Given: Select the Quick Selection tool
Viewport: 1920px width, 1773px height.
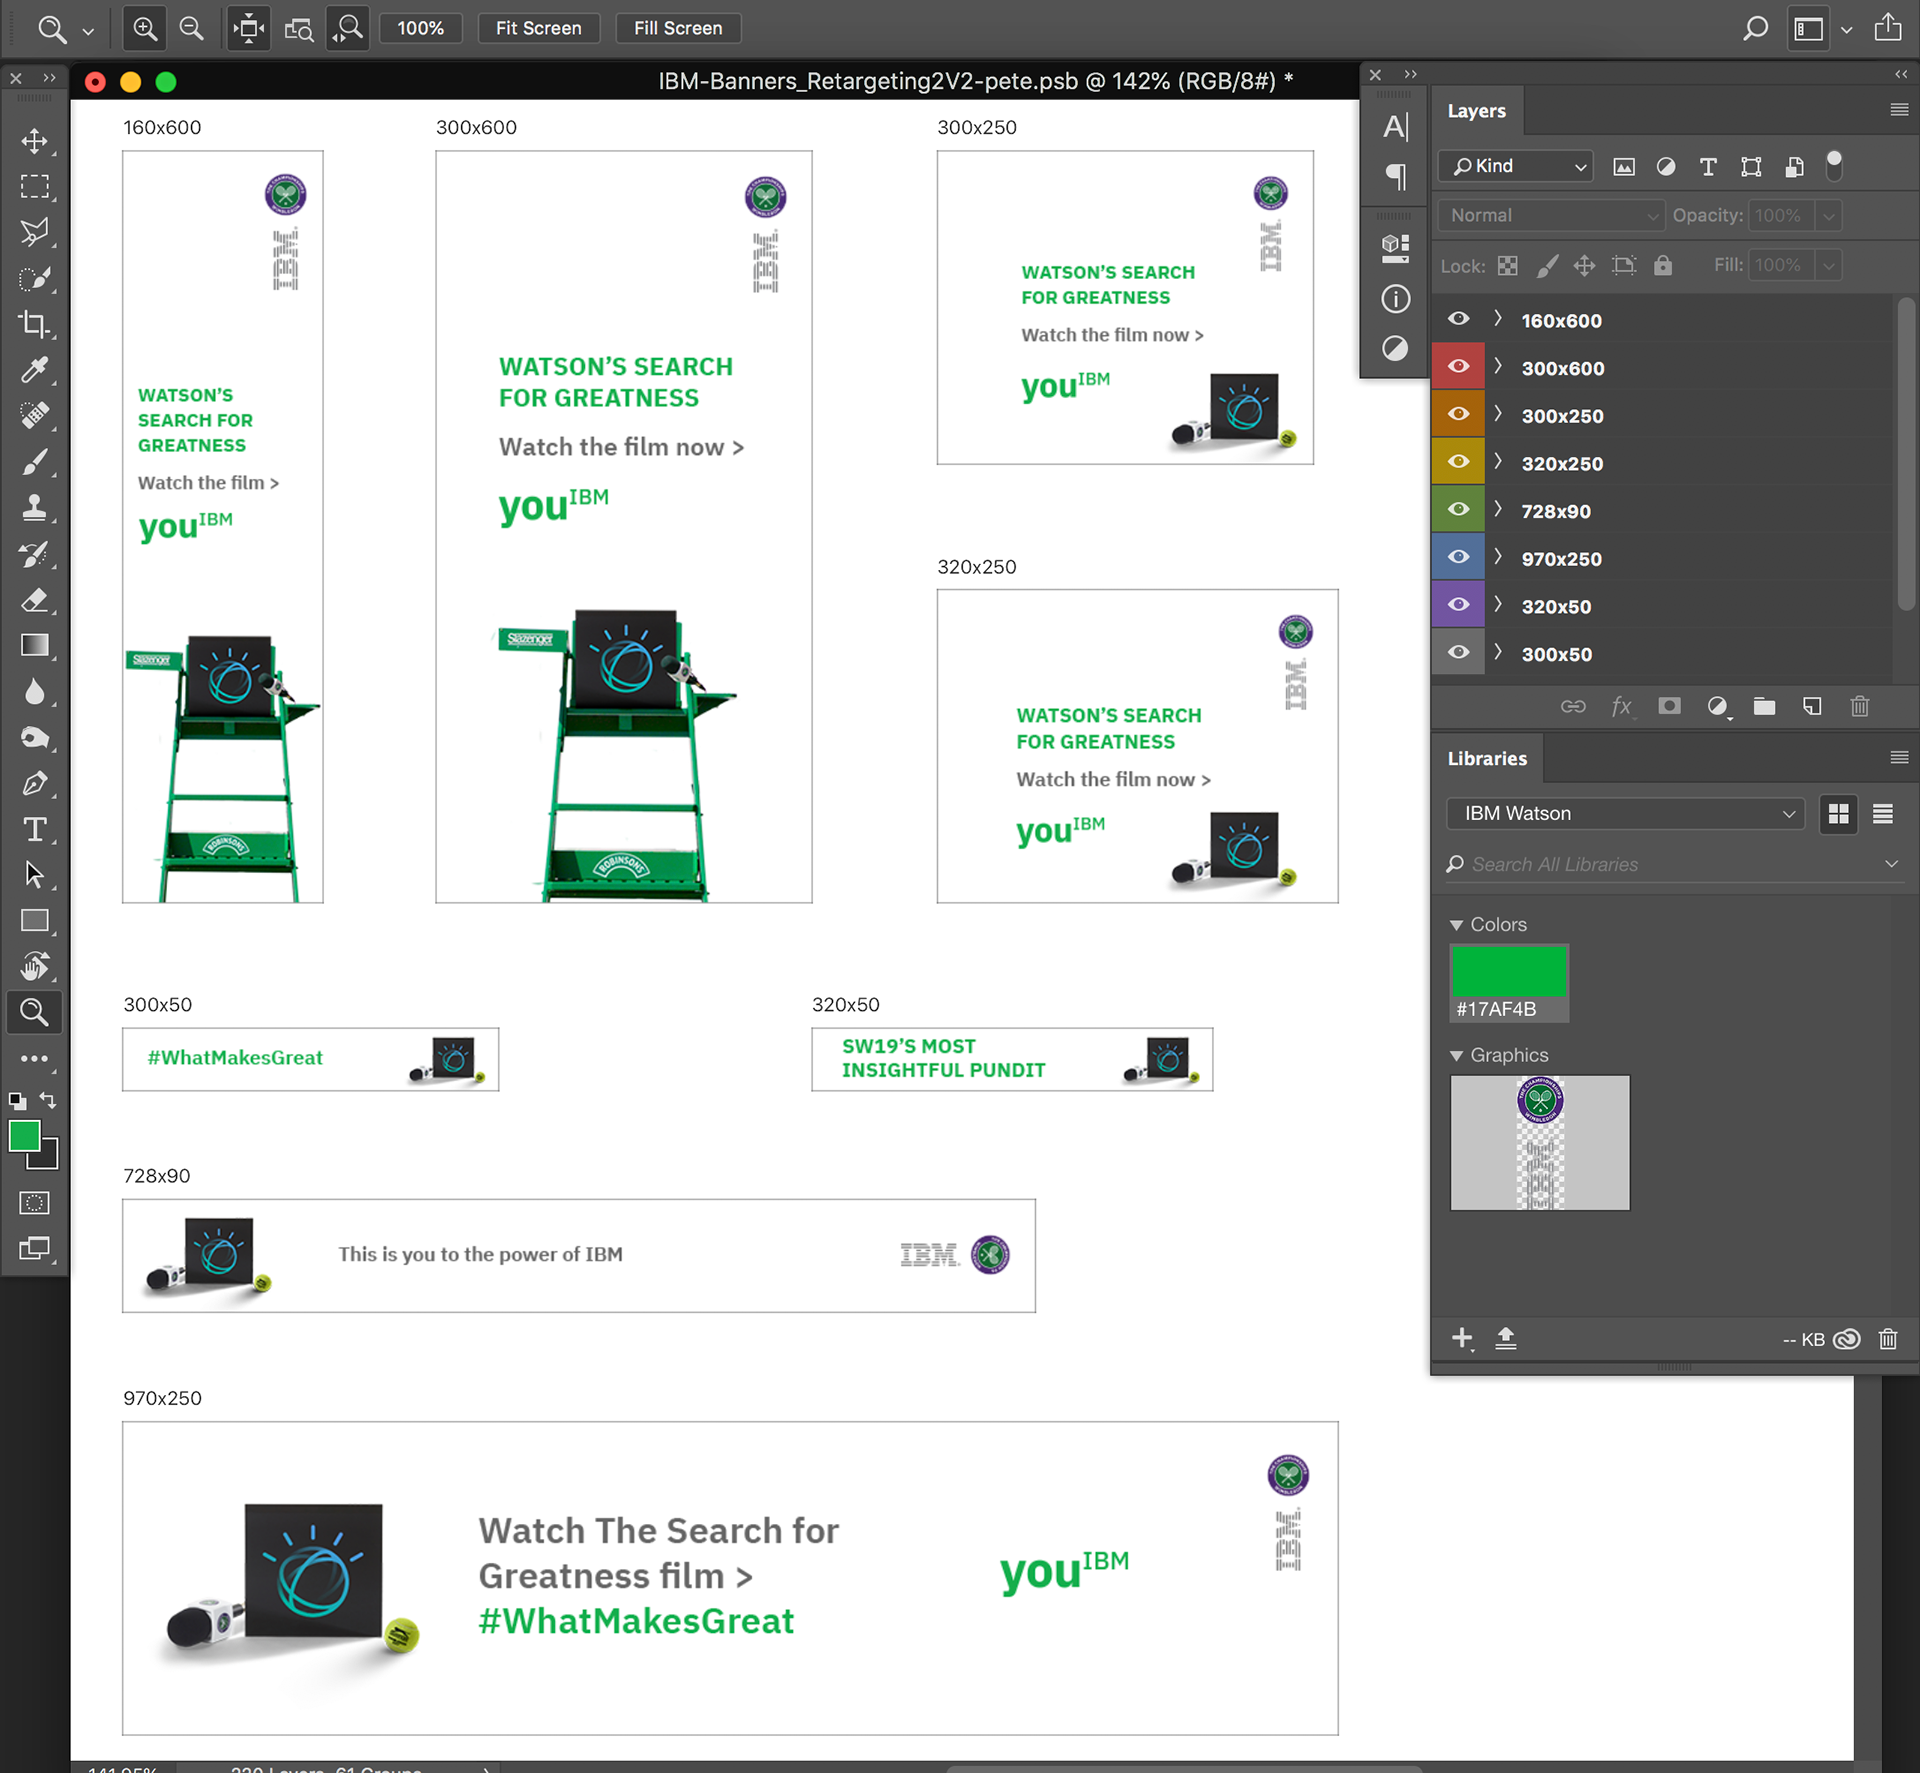Looking at the screenshot, I should 35,279.
